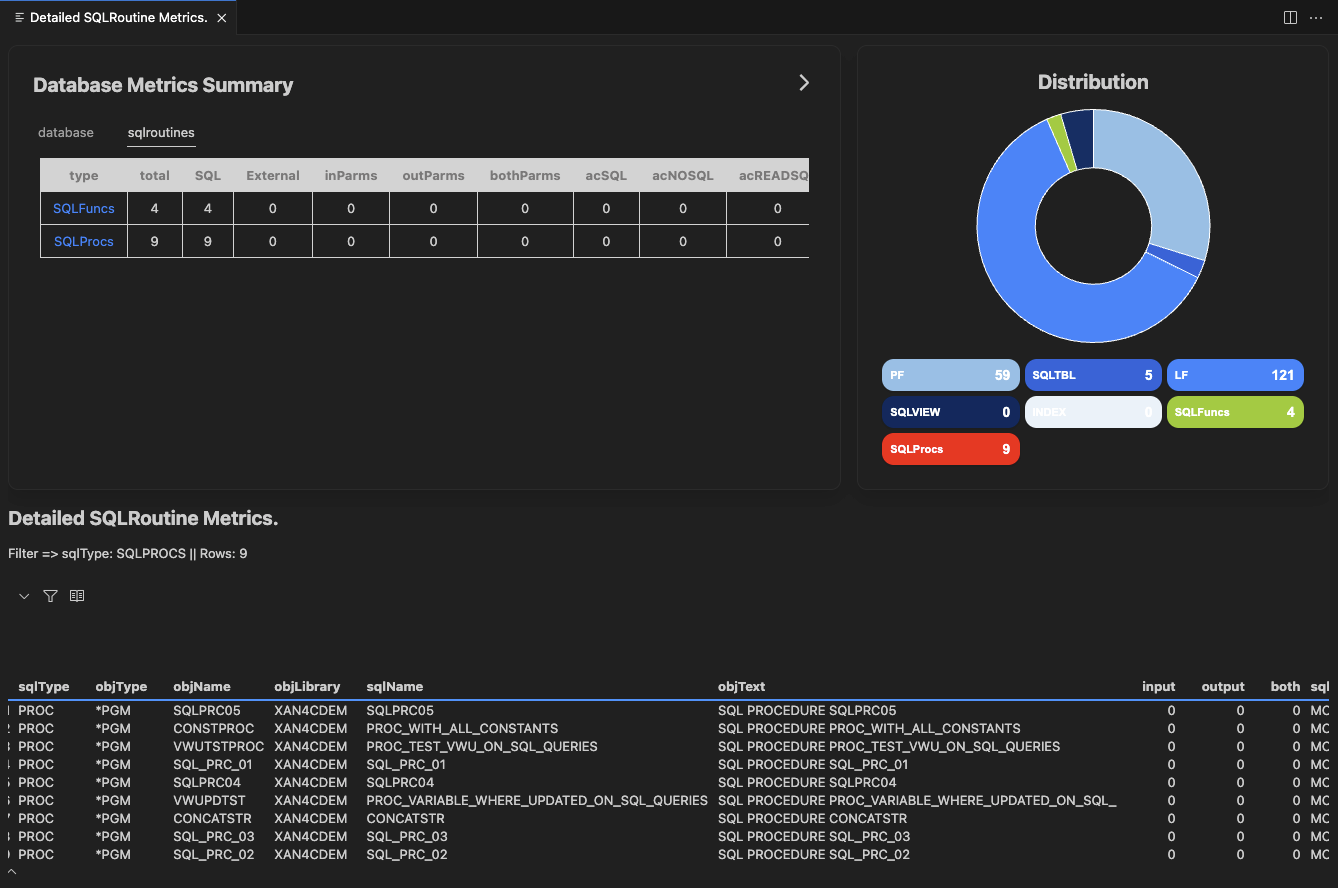Sort by the sqlName column header
This screenshot has width=1338, height=888.
click(x=395, y=687)
